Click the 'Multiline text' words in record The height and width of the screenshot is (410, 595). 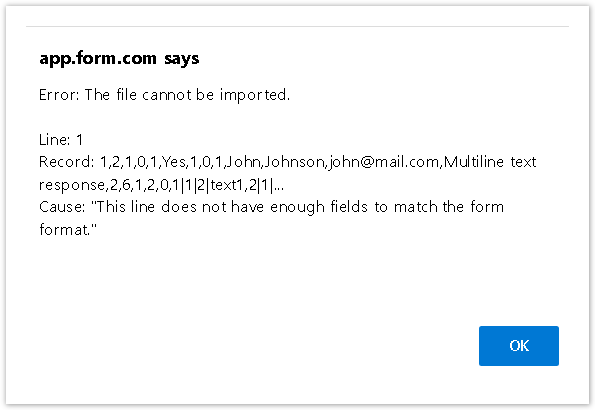point(490,162)
